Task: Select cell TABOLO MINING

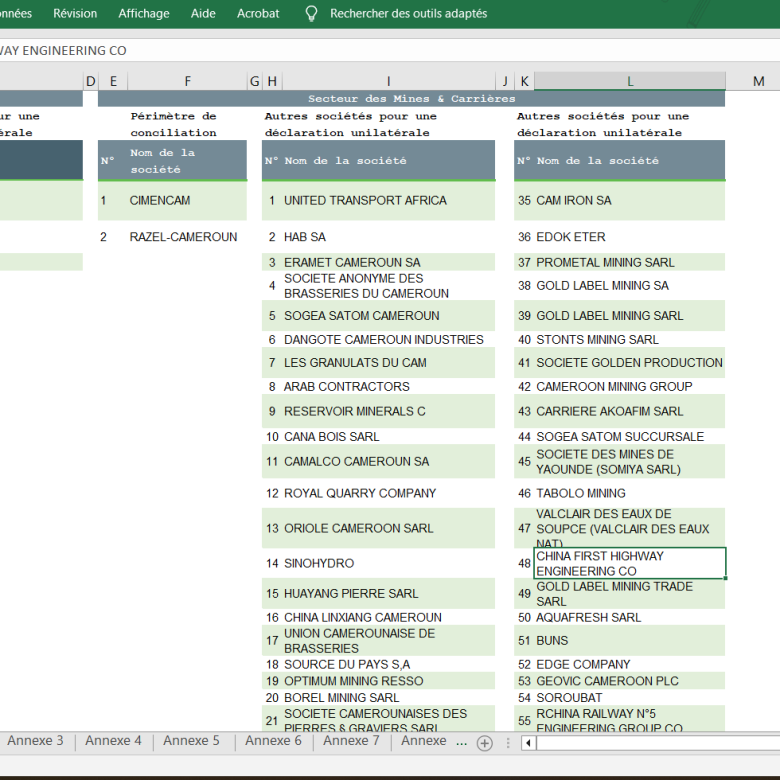Action: click(630, 493)
